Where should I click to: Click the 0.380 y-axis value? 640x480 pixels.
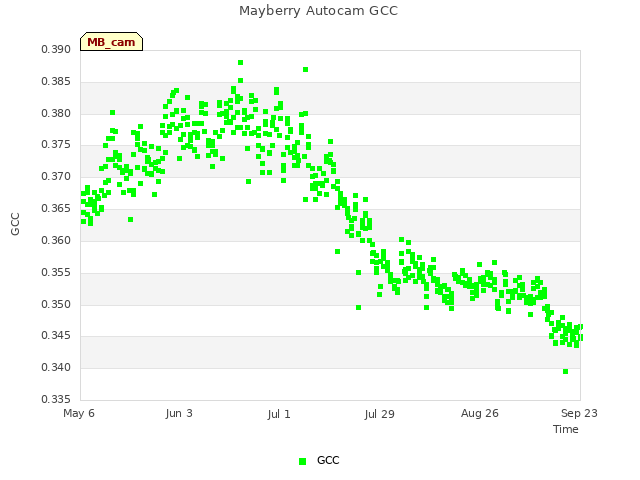click(56, 113)
